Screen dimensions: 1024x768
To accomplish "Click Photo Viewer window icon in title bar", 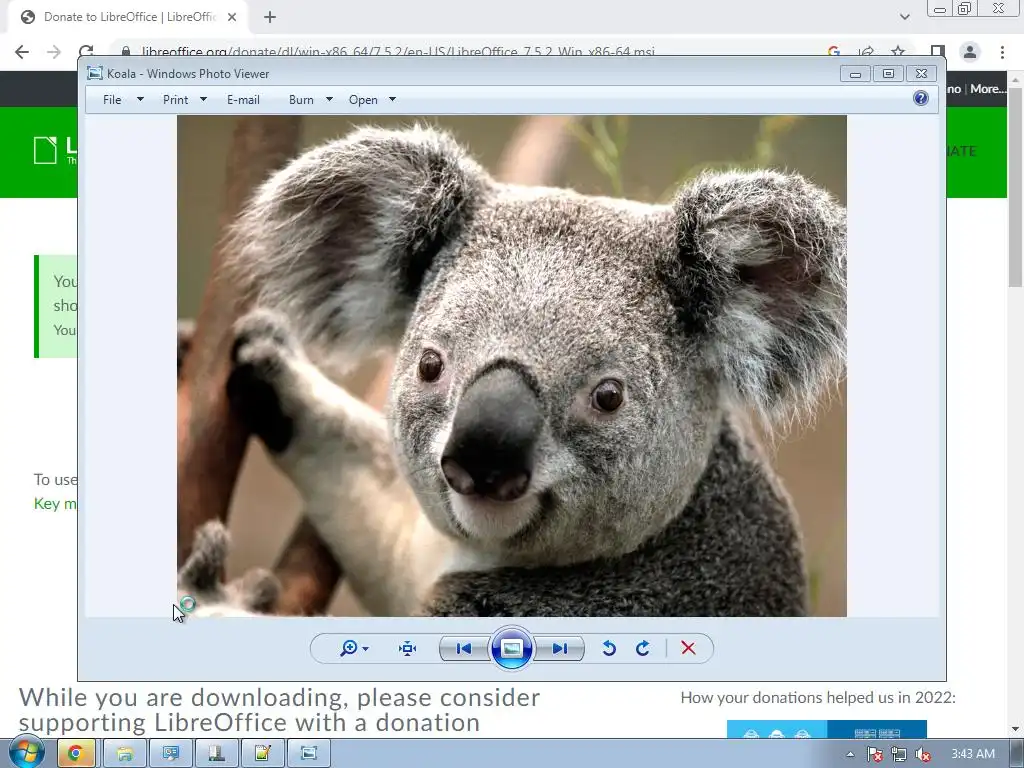I will 95,73.
